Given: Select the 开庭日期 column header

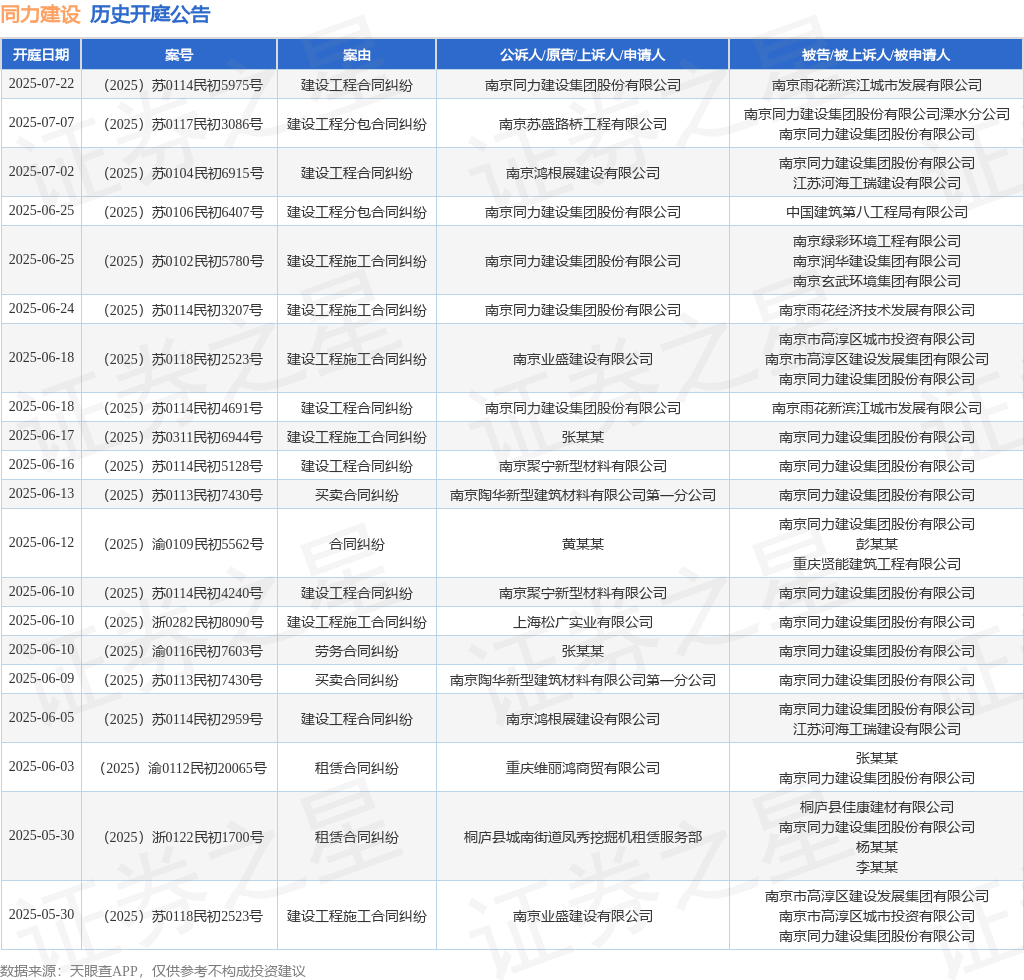Looking at the screenshot, I should tap(41, 55).
